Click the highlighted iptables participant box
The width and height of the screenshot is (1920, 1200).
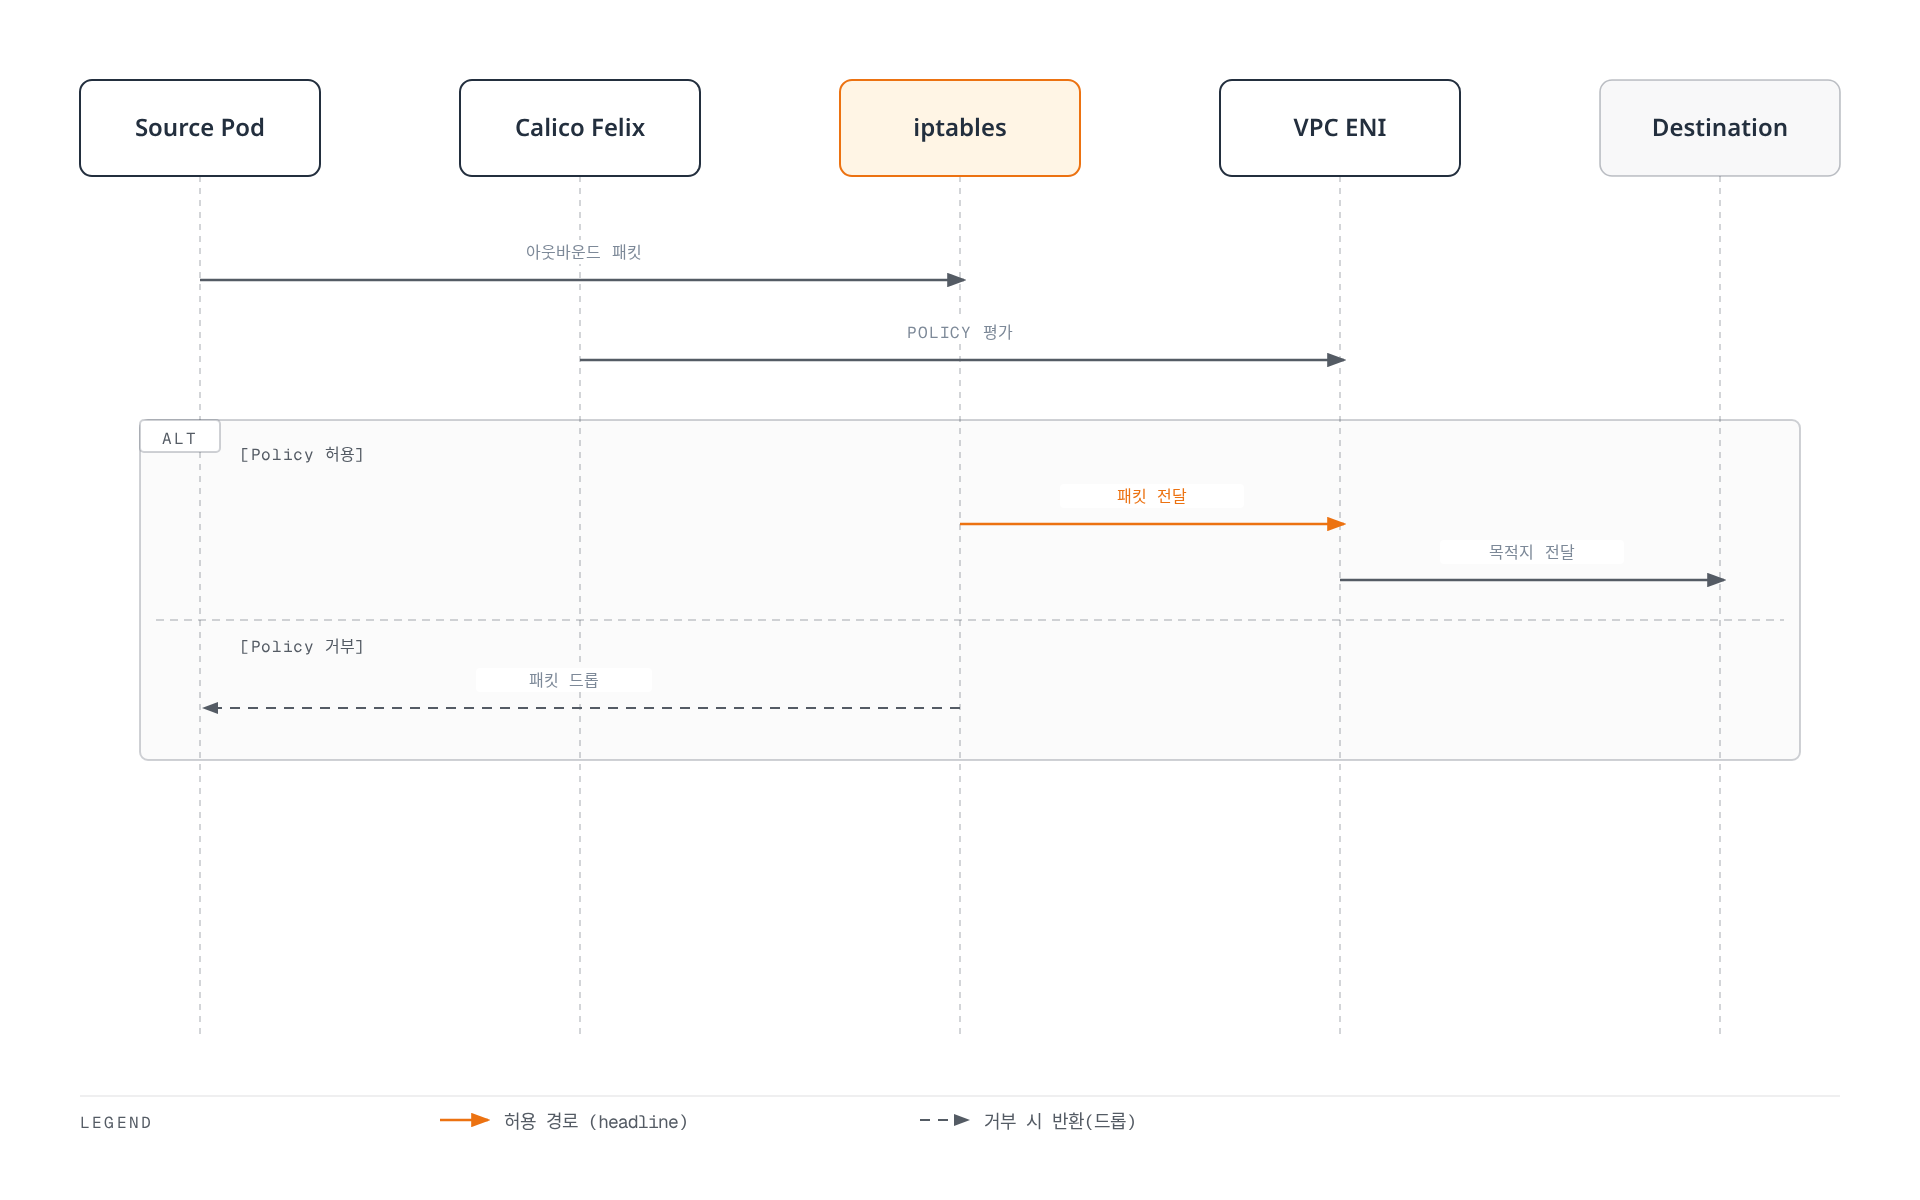(x=960, y=128)
